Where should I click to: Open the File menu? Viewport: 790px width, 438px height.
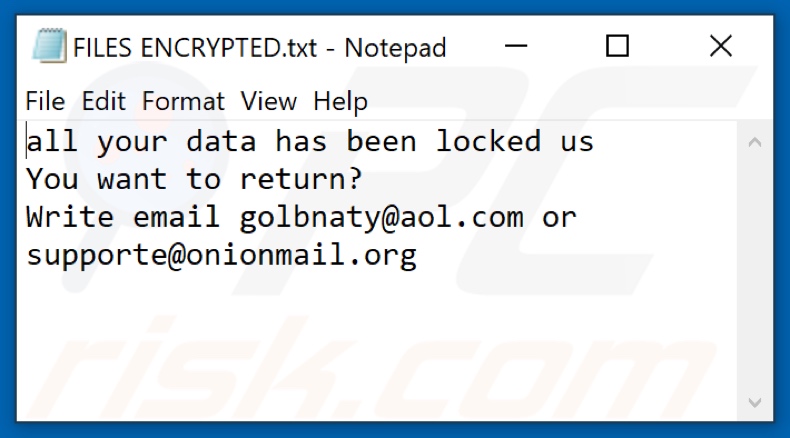[45, 101]
